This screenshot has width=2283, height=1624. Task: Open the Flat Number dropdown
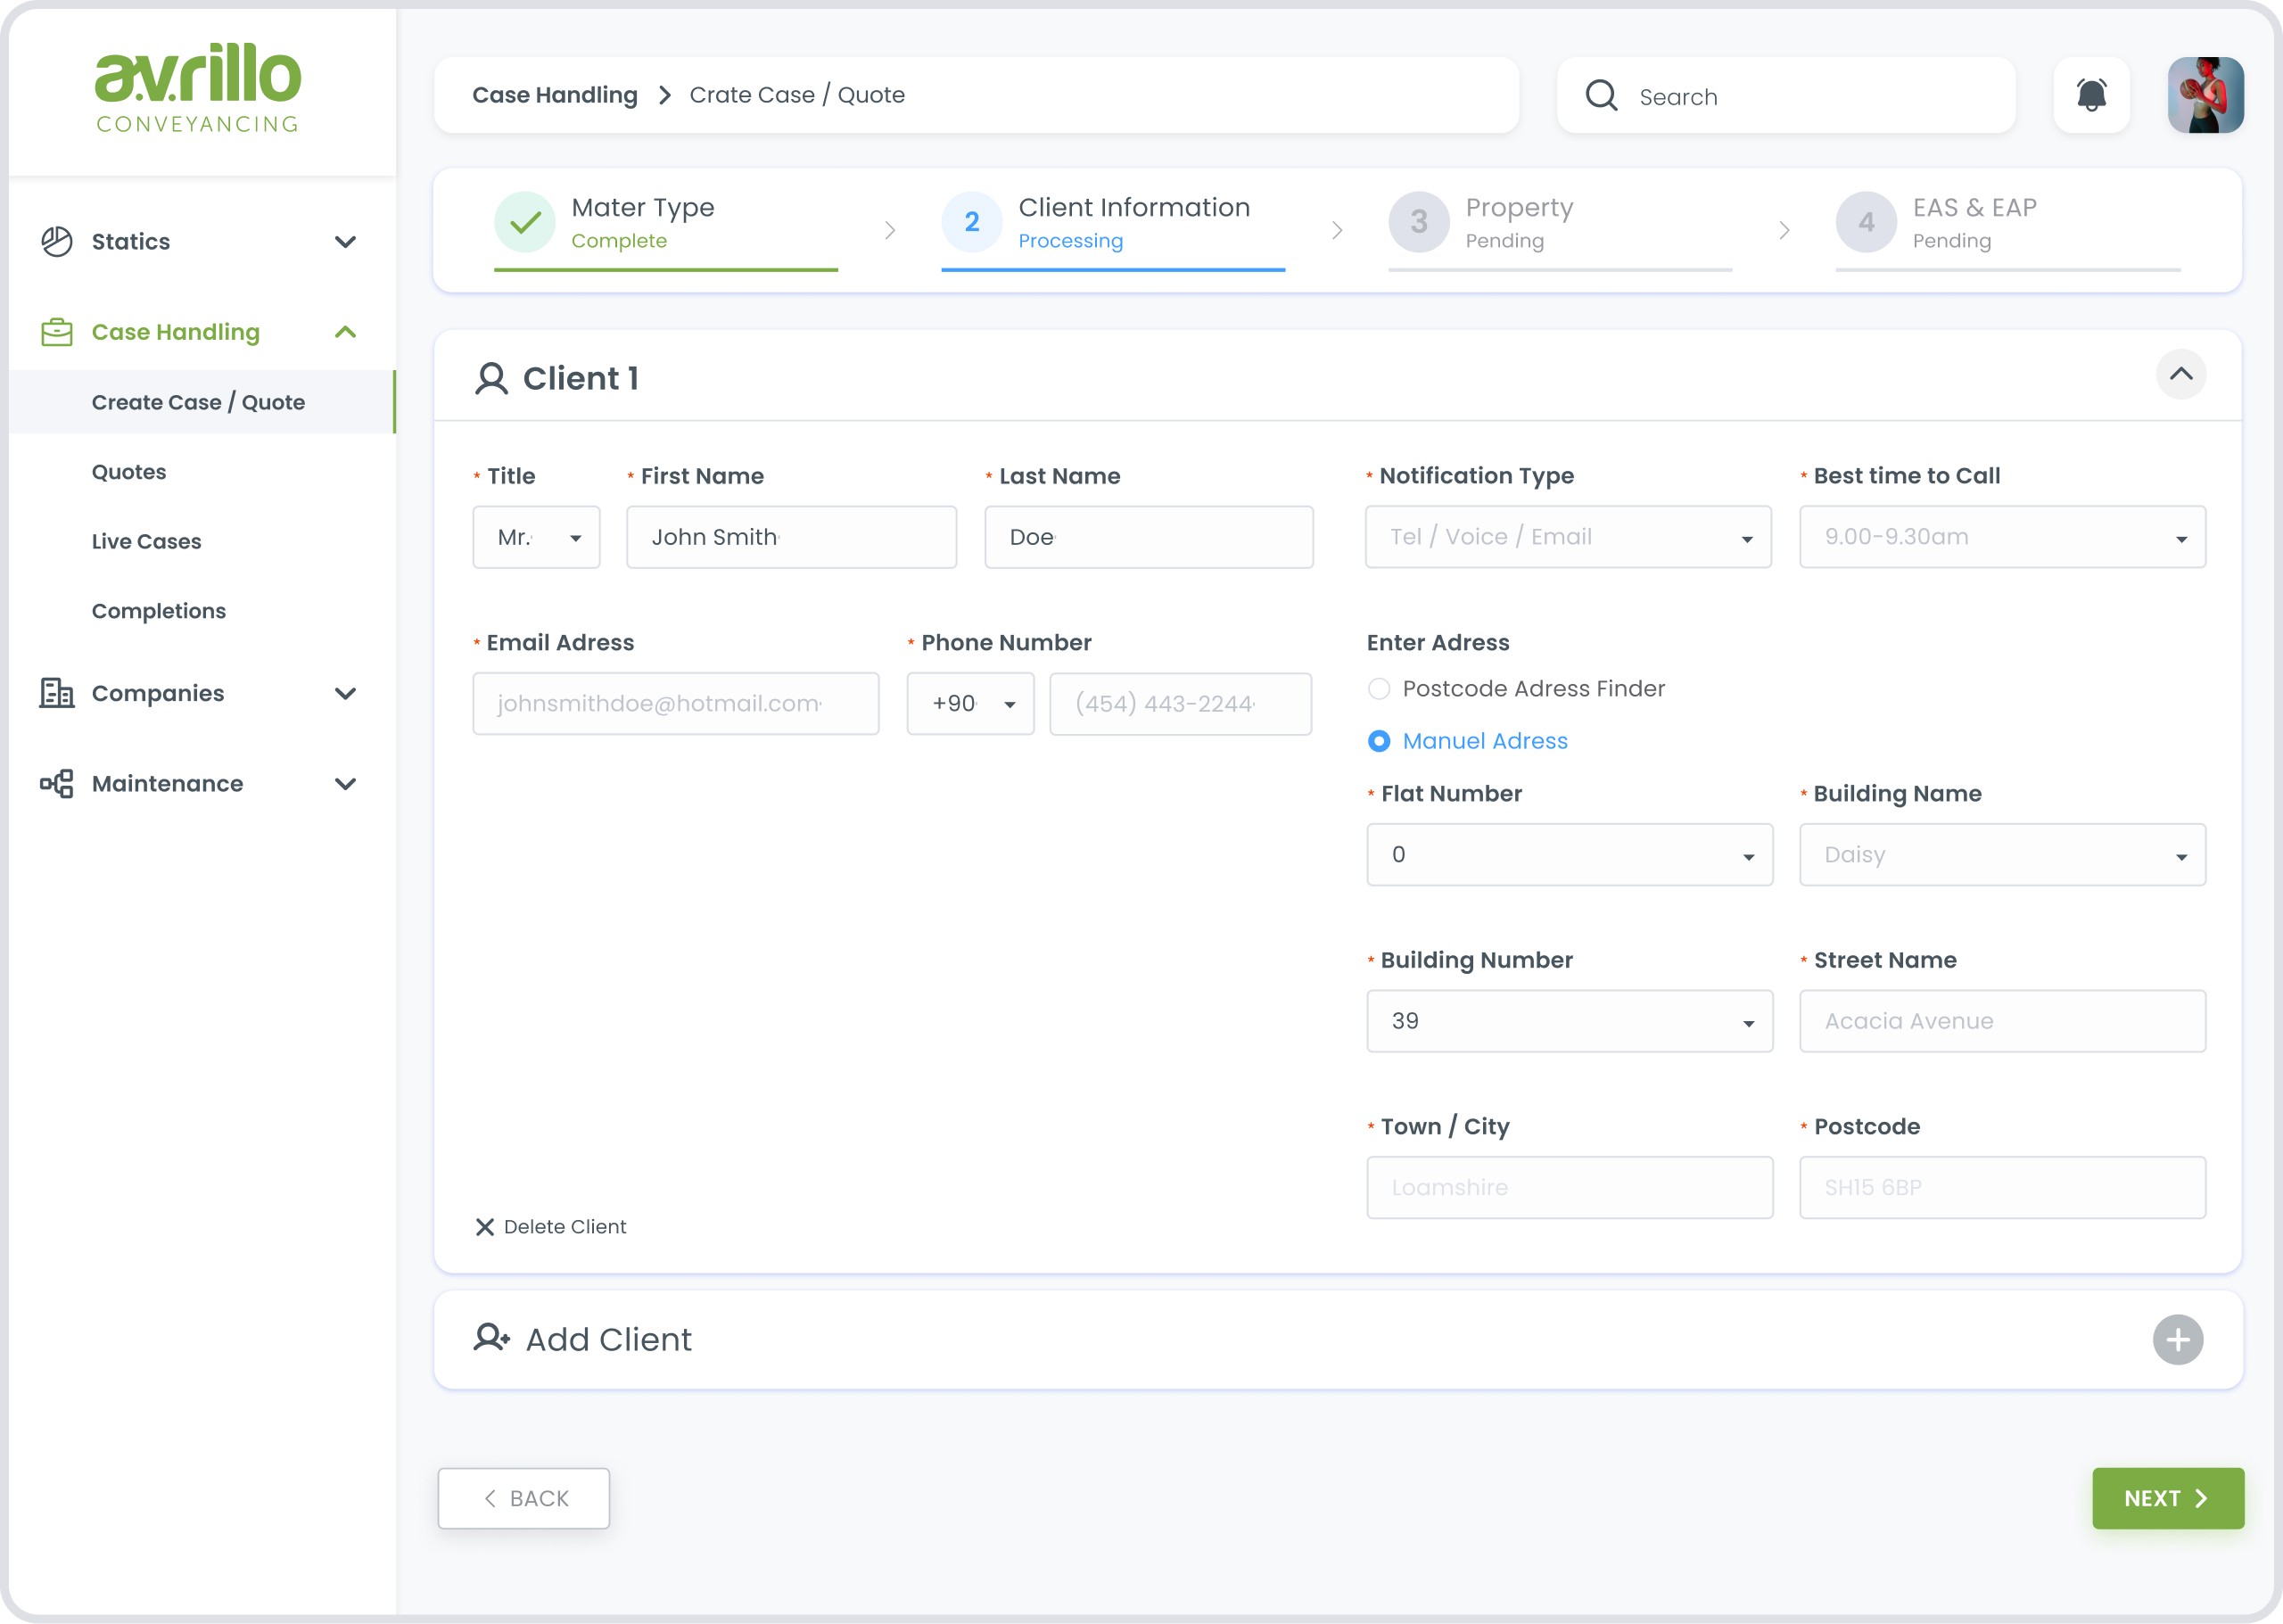pos(1569,855)
